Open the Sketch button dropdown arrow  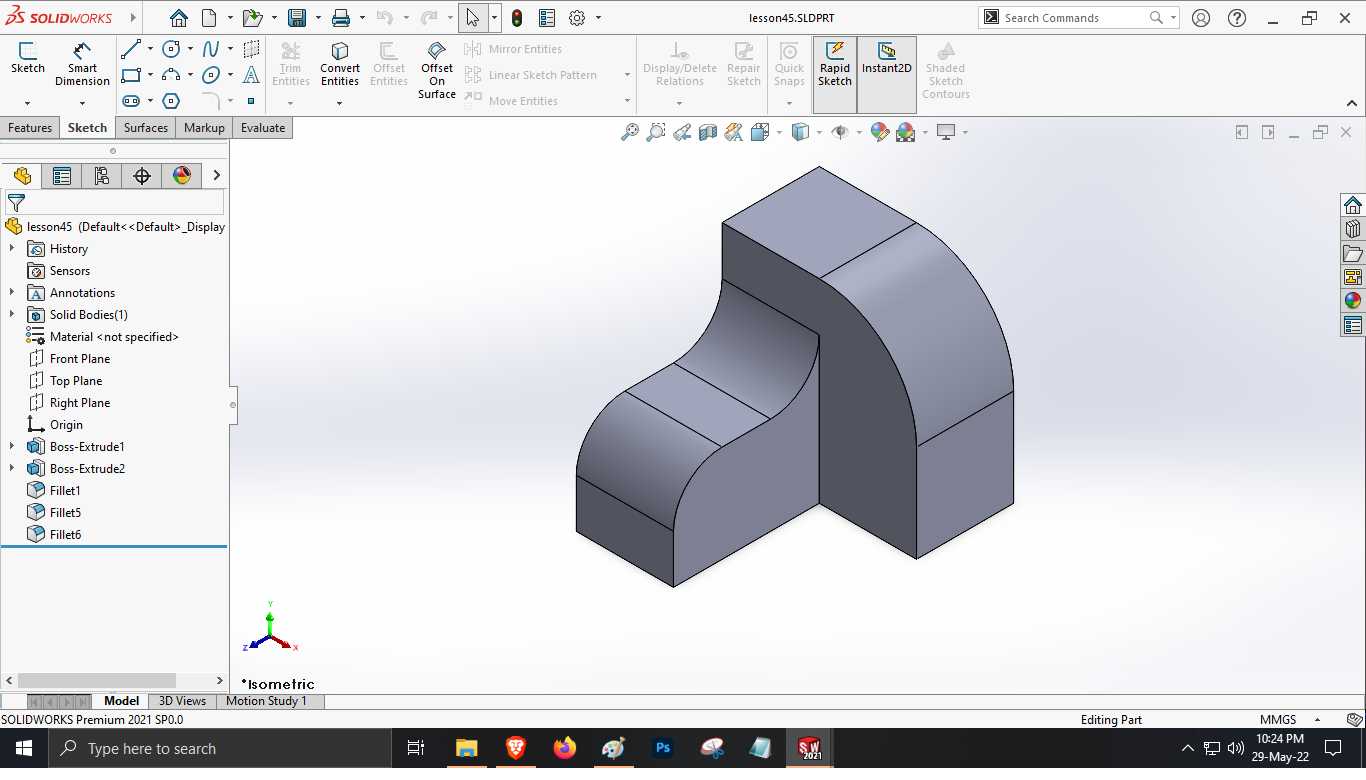(x=28, y=102)
